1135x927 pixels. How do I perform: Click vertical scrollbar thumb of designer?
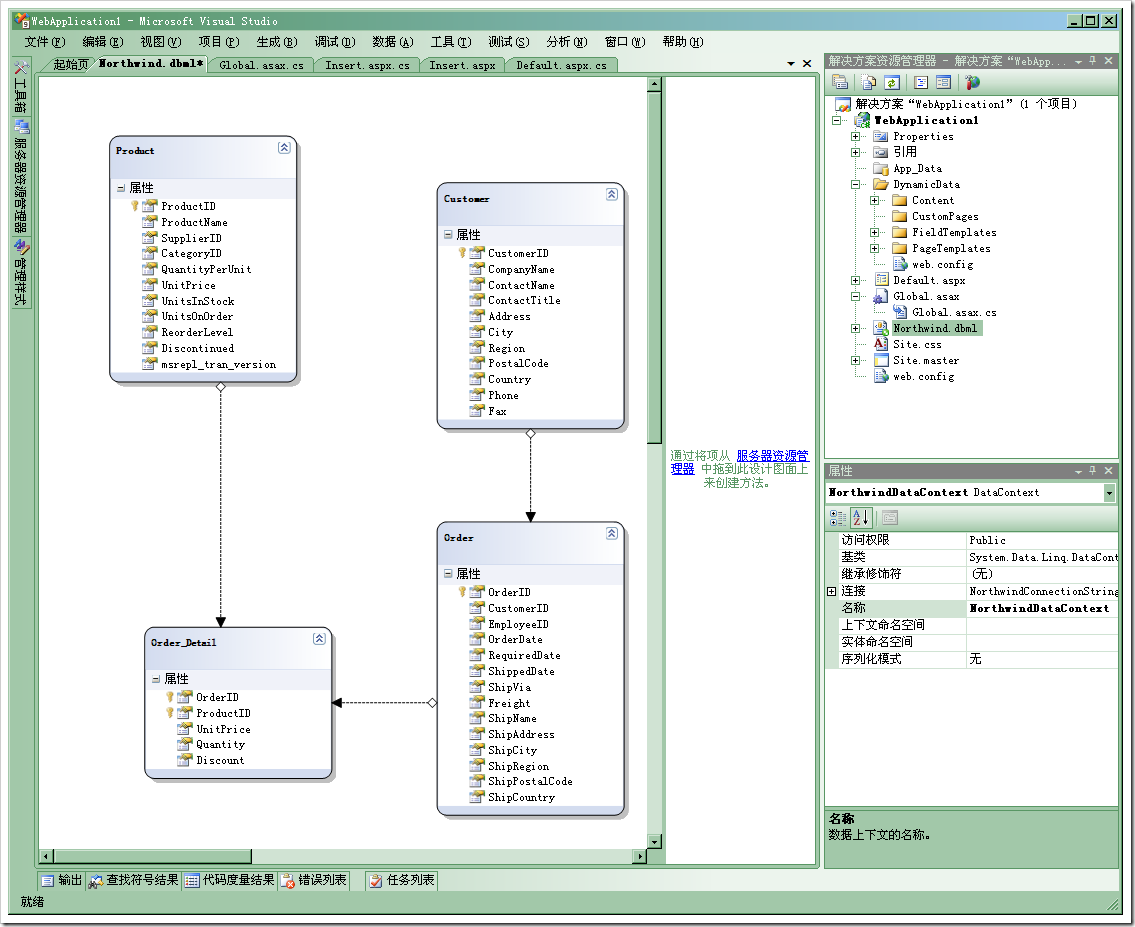pos(654,266)
